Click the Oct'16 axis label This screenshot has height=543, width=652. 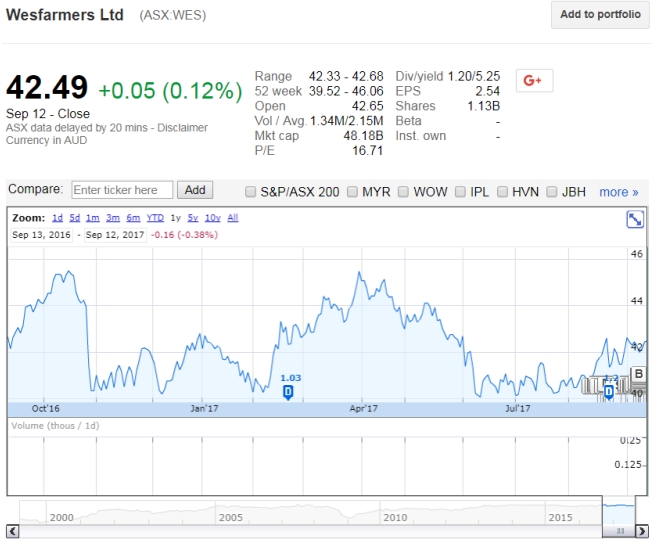tap(46, 409)
